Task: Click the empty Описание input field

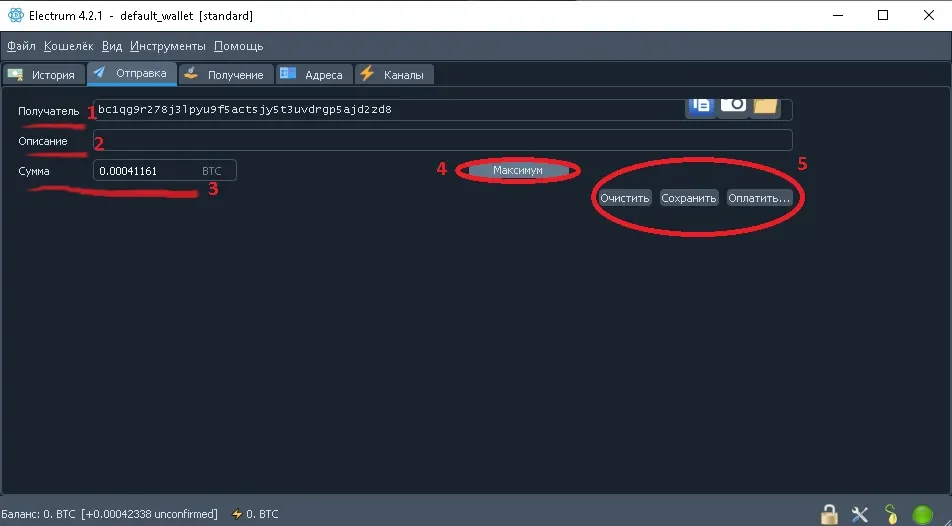Action: (443, 140)
